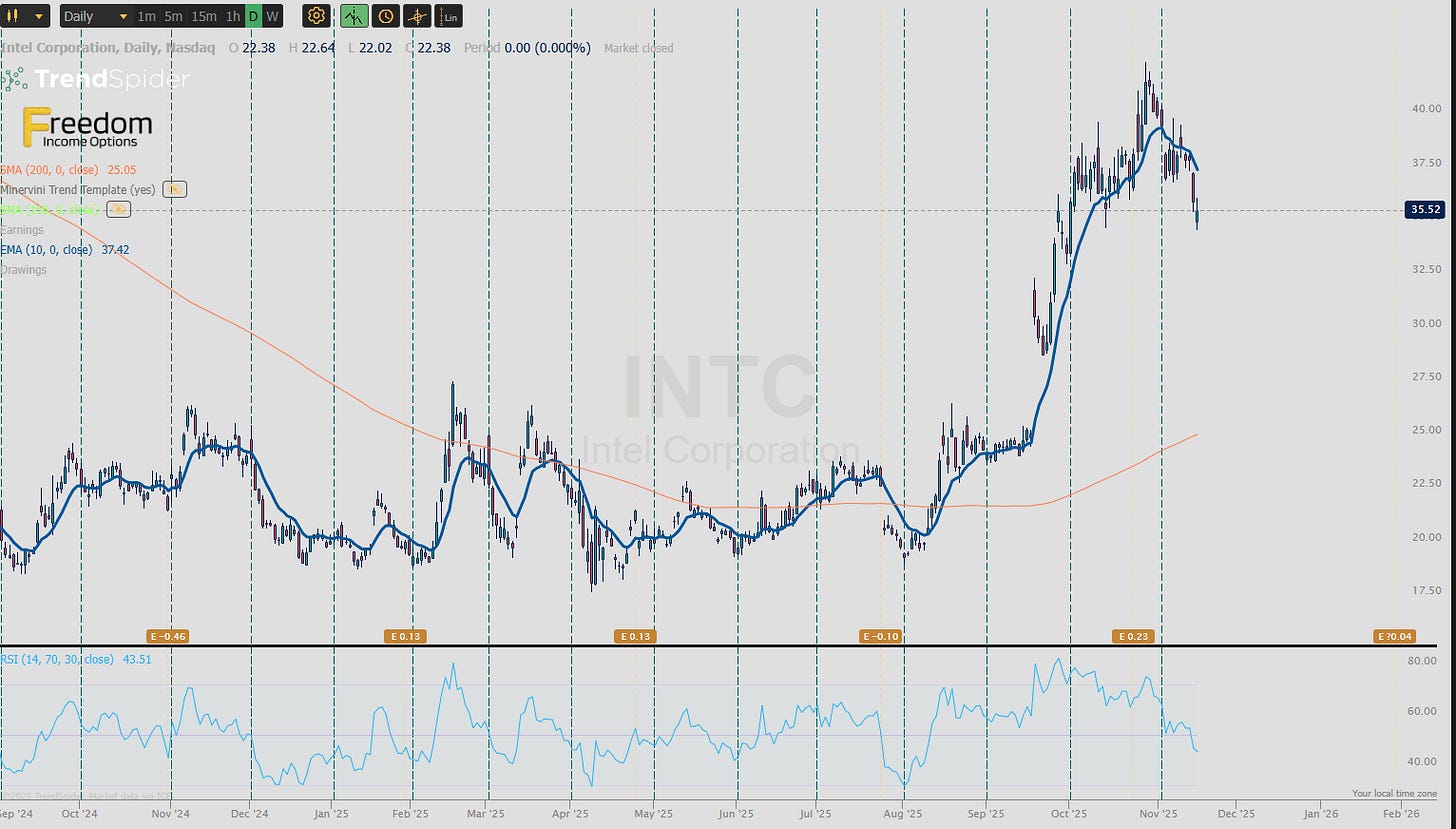Click the 25.00 price axis label
Screen dimensions: 1456x829
click(1426, 430)
